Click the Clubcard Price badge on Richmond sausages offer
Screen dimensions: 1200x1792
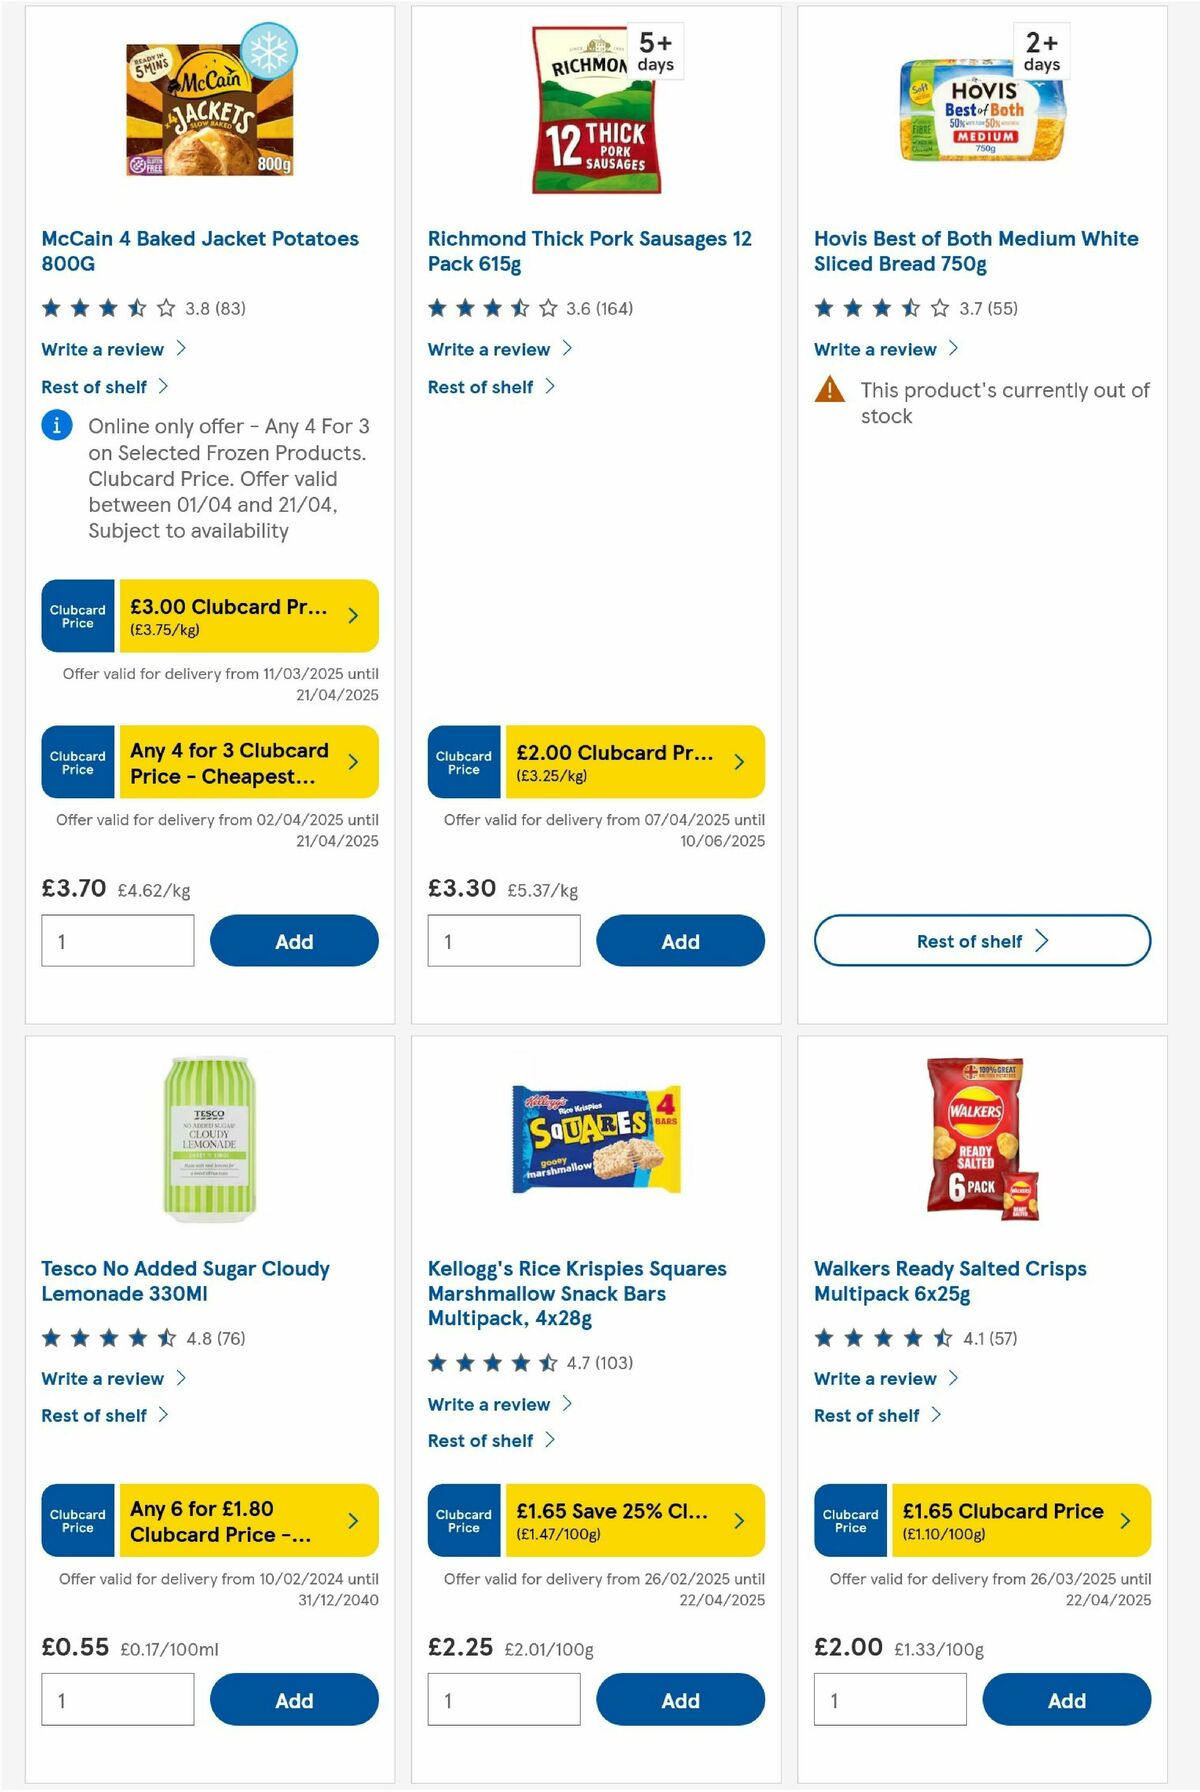click(463, 762)
